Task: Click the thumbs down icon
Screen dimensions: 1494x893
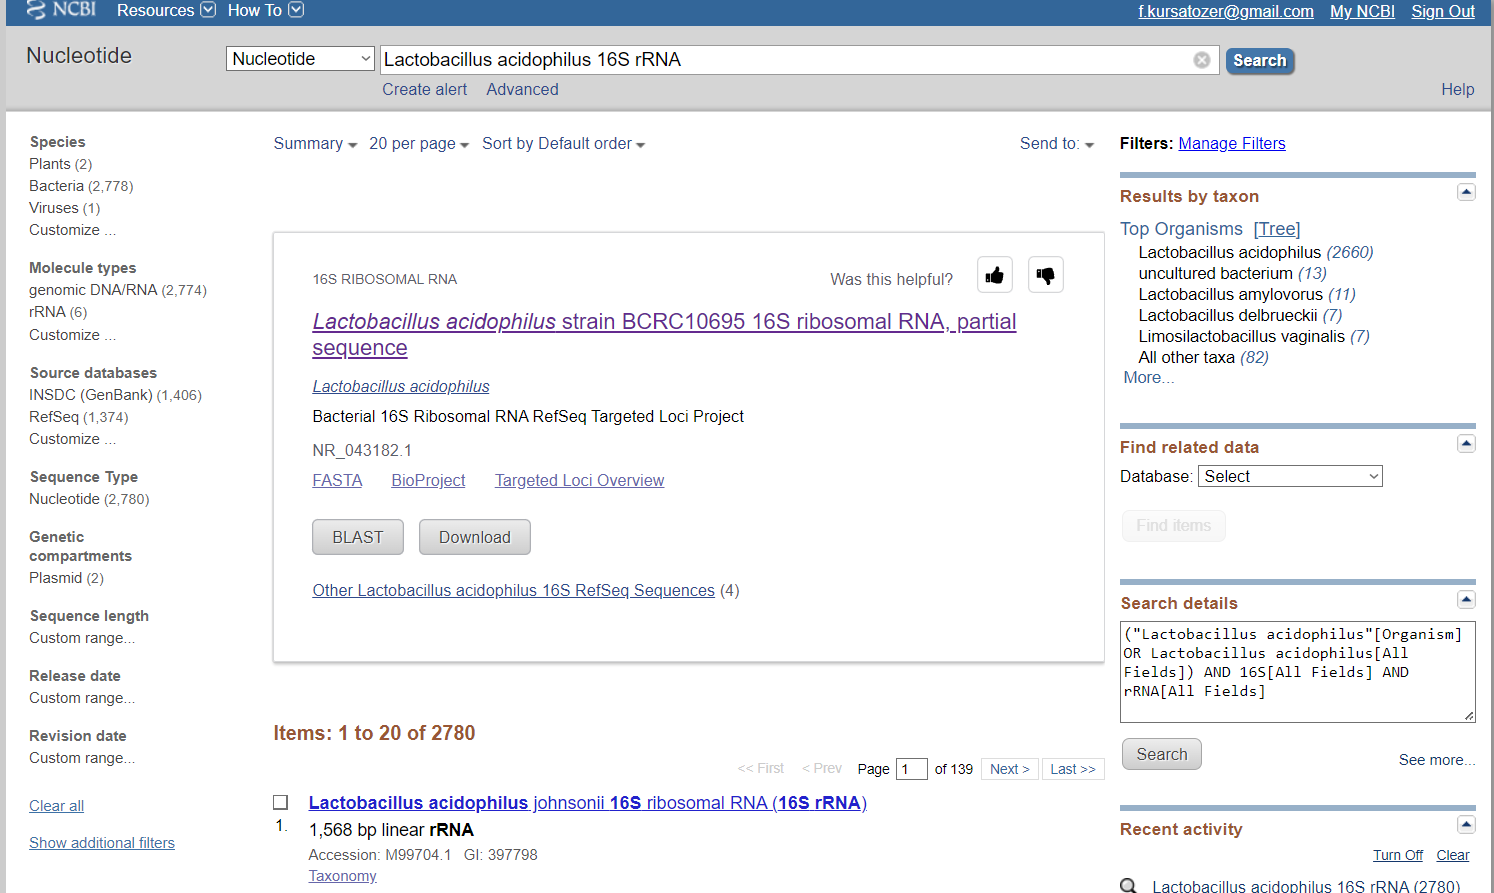Action: (1046, 275)
